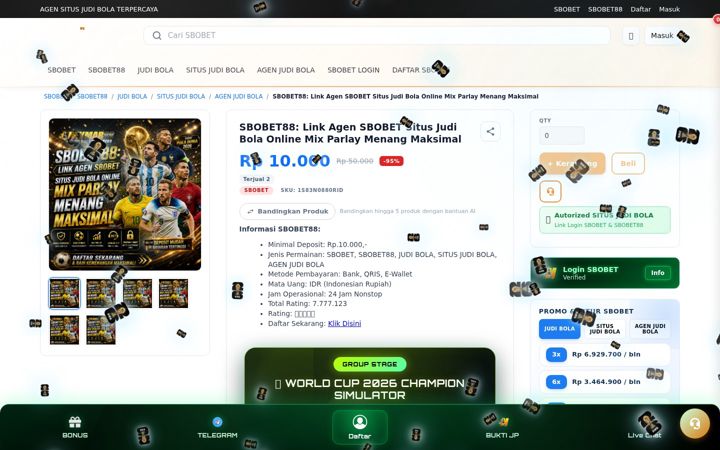Click the SBOBET88 breadcrumb link

(92, 96)
